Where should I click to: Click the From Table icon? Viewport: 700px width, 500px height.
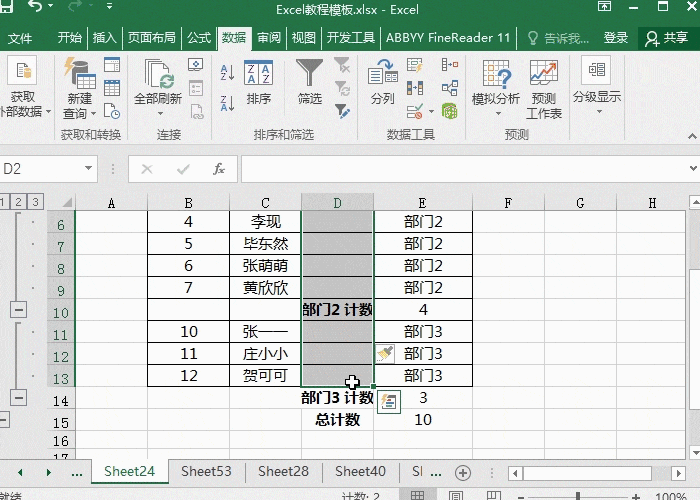point(112,88)
